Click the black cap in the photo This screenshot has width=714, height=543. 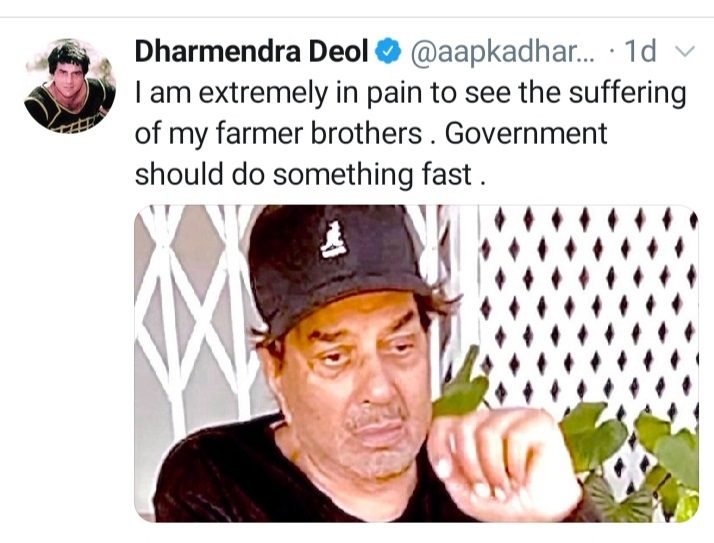pyautogui.click(x=337, y=264)
